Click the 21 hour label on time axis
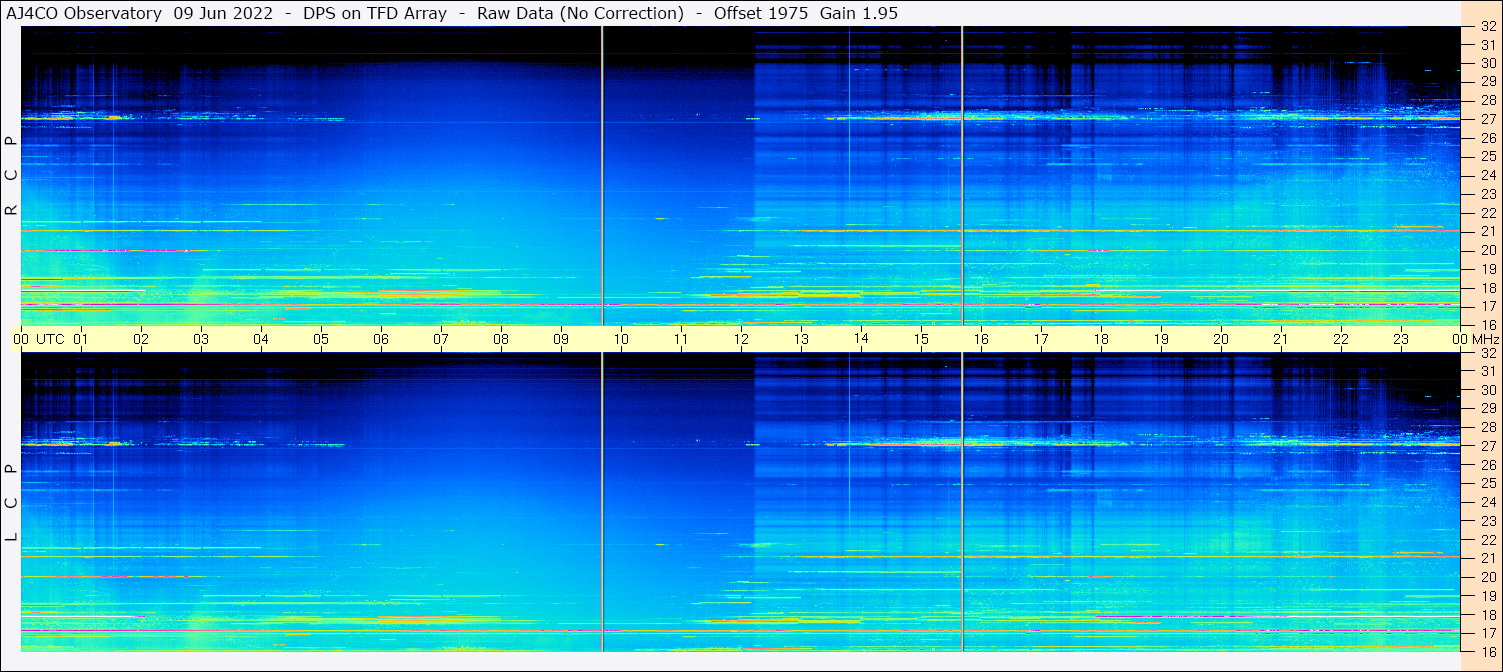The width and height of the screenshot is (1503, 672). pos(1281,339)
